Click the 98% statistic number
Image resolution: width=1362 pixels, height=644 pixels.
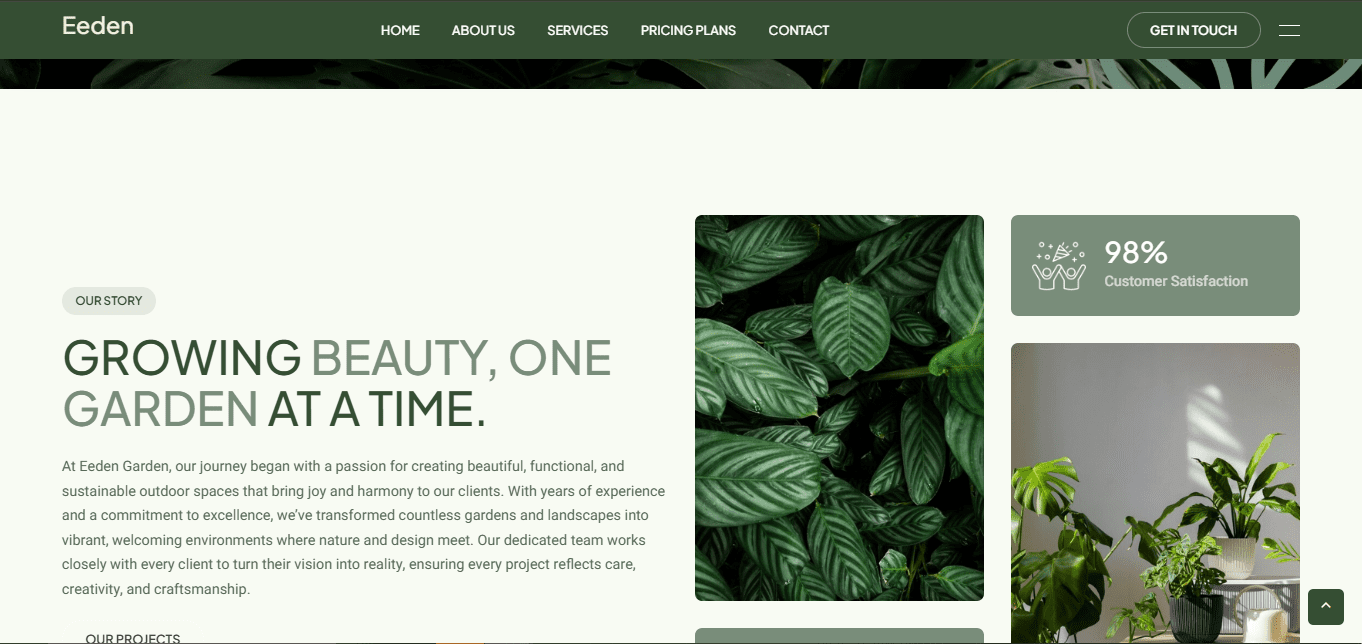(1136, 252)
